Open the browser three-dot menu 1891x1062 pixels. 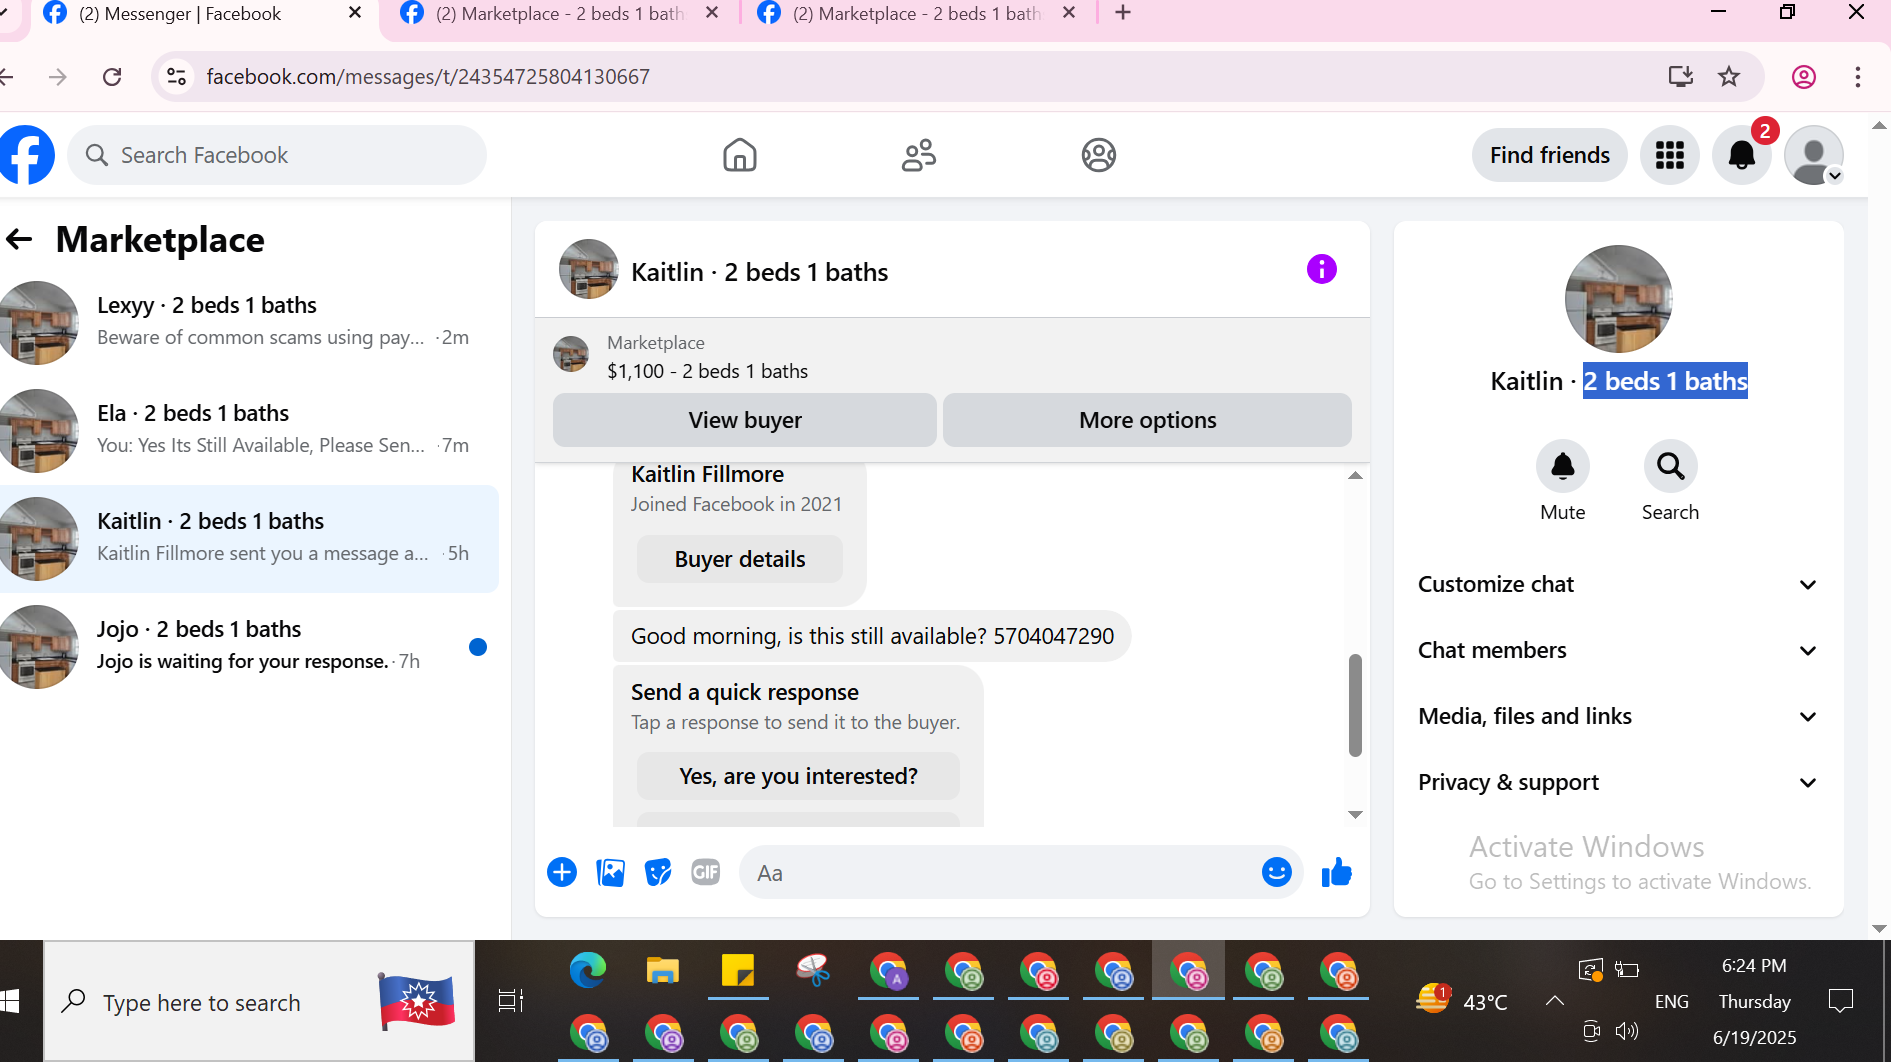(x=1858, y=77)
